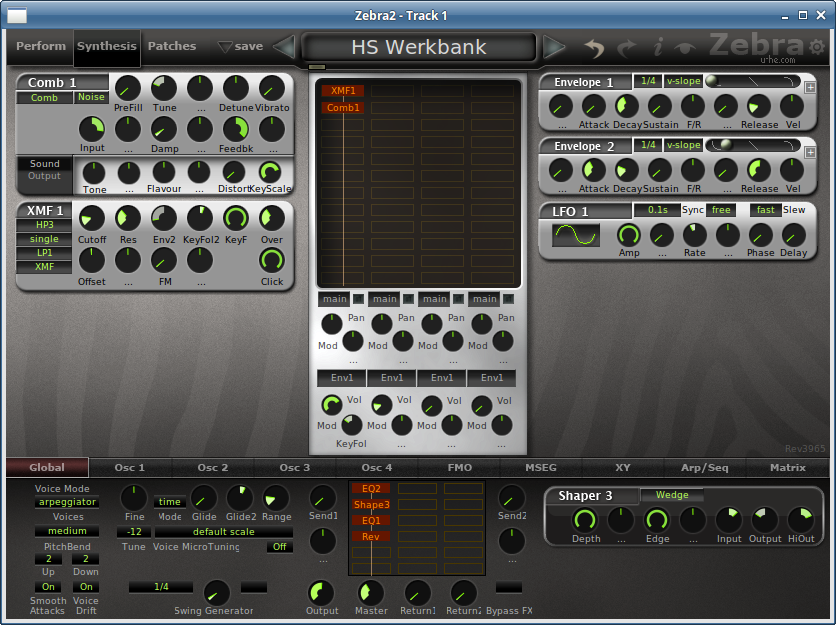
Task: Switch to the Perform tab
Action: tap(41, 46)
